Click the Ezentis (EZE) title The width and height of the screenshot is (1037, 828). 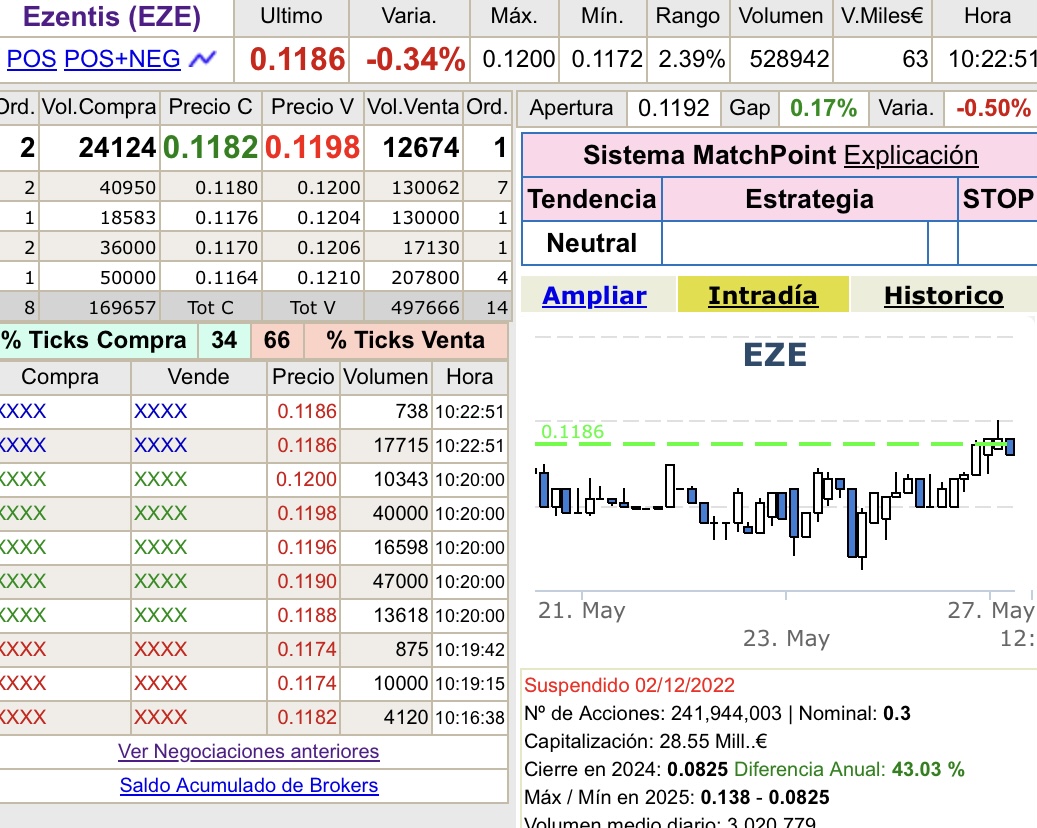pyautogui.click(x=112, y=17)
